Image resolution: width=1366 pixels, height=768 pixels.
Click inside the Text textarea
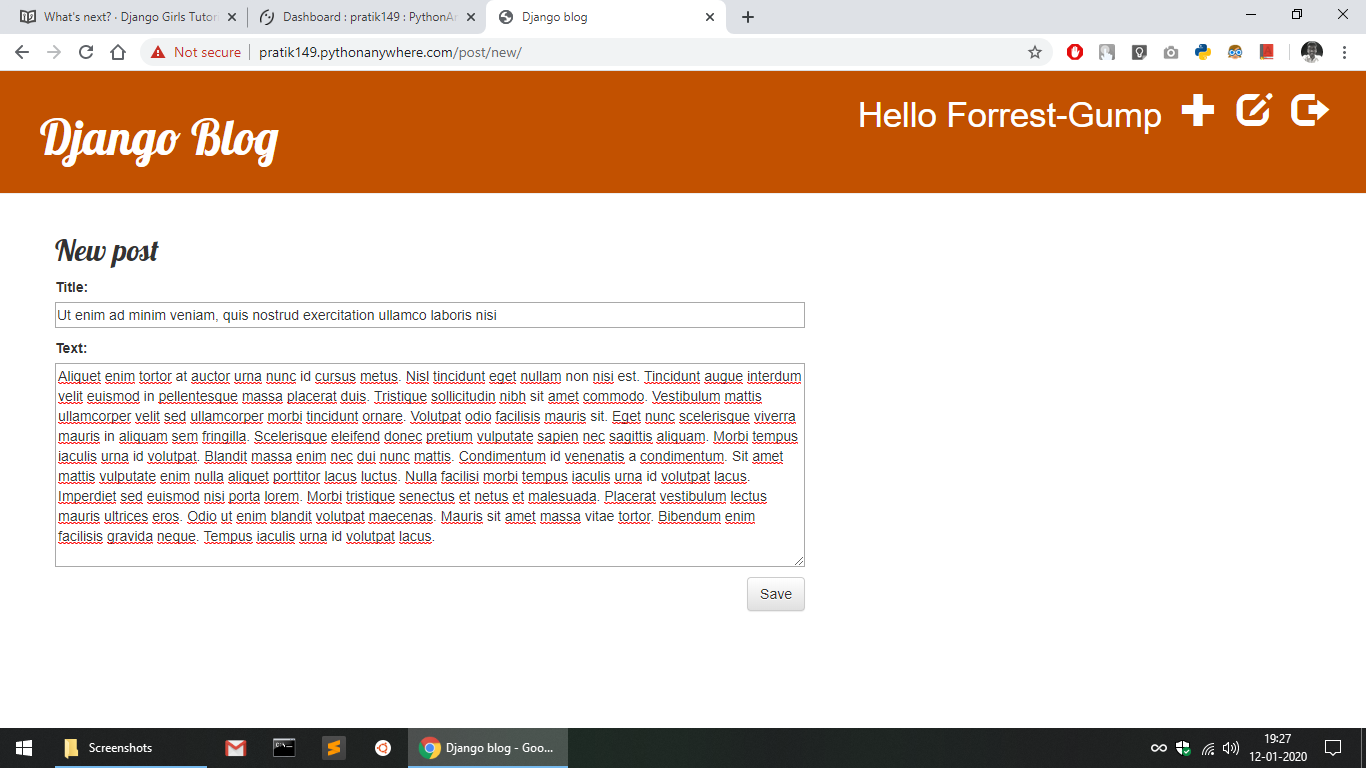[x=430, y=465]
